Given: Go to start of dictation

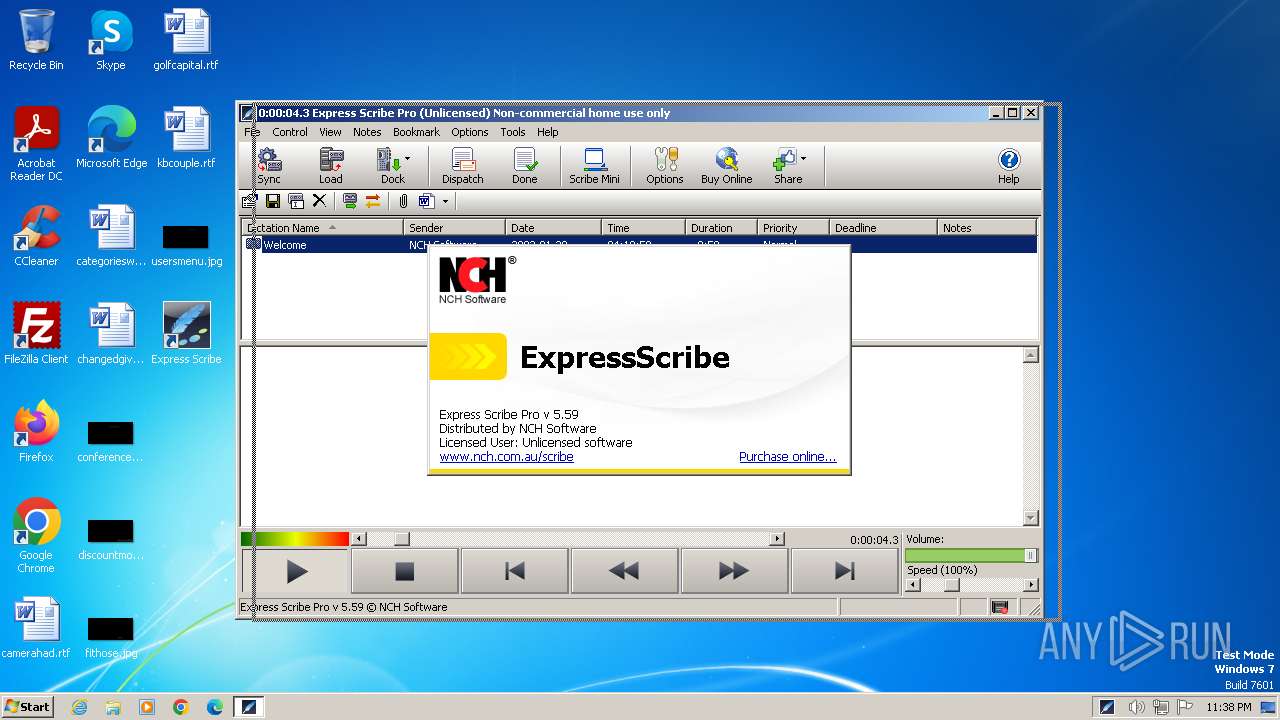Looking at the screenshot, I should tap(514, 571).
